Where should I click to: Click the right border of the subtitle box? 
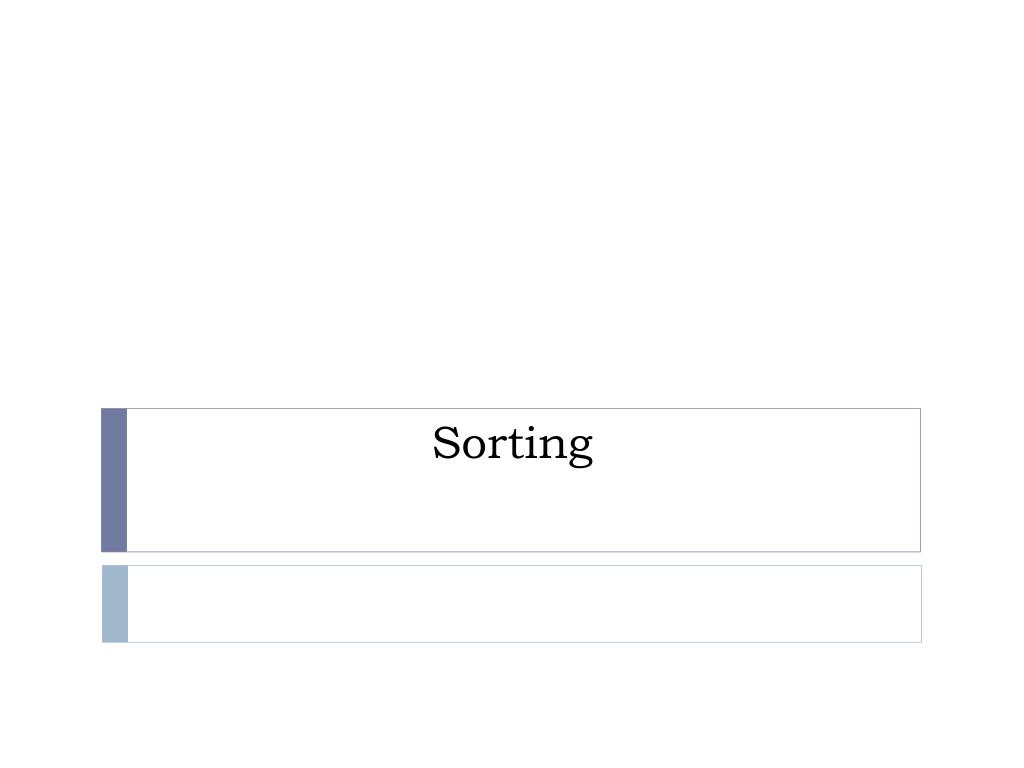(x=921, y=604)
